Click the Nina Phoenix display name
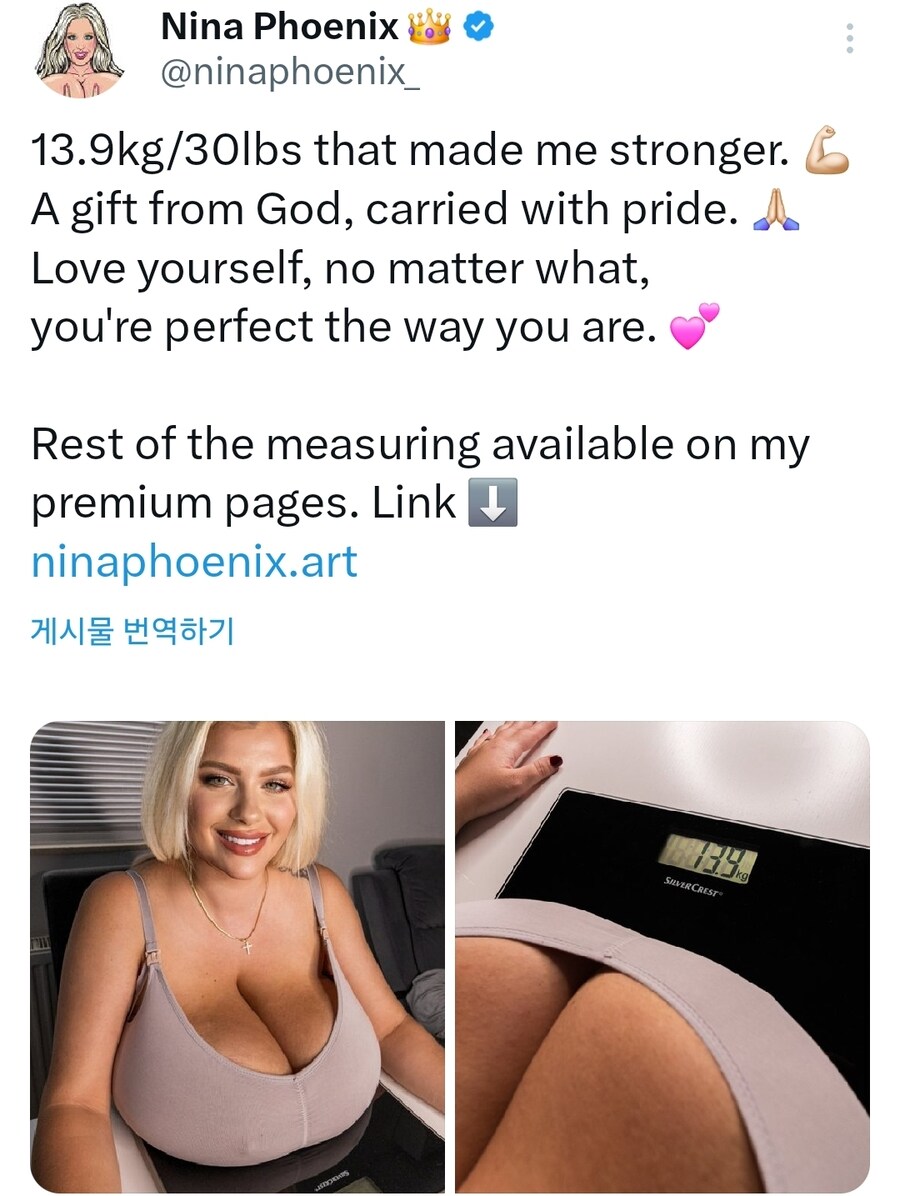The image size is (900, 1196). [280, 27]
